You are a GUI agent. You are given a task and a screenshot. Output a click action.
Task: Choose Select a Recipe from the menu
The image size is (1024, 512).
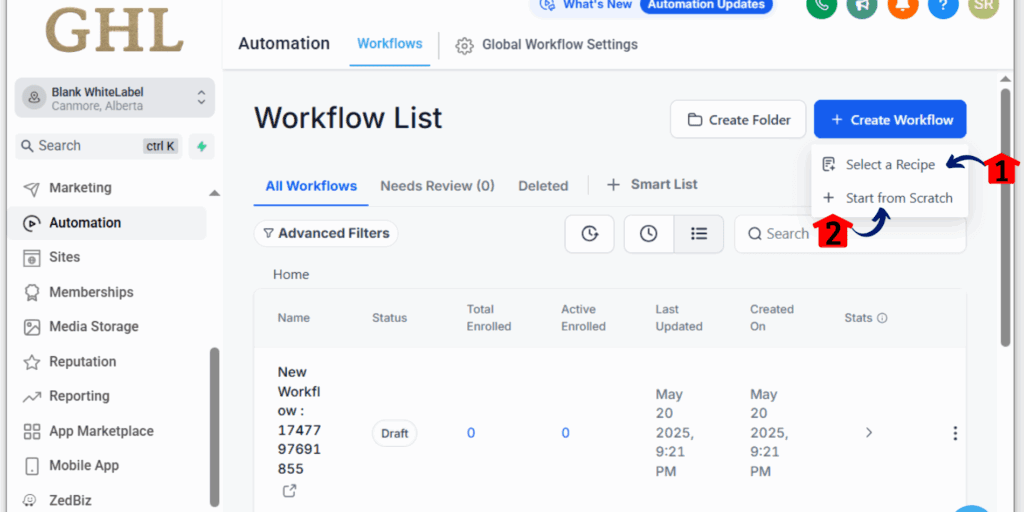pyautogui.click(x=889, y=165)
